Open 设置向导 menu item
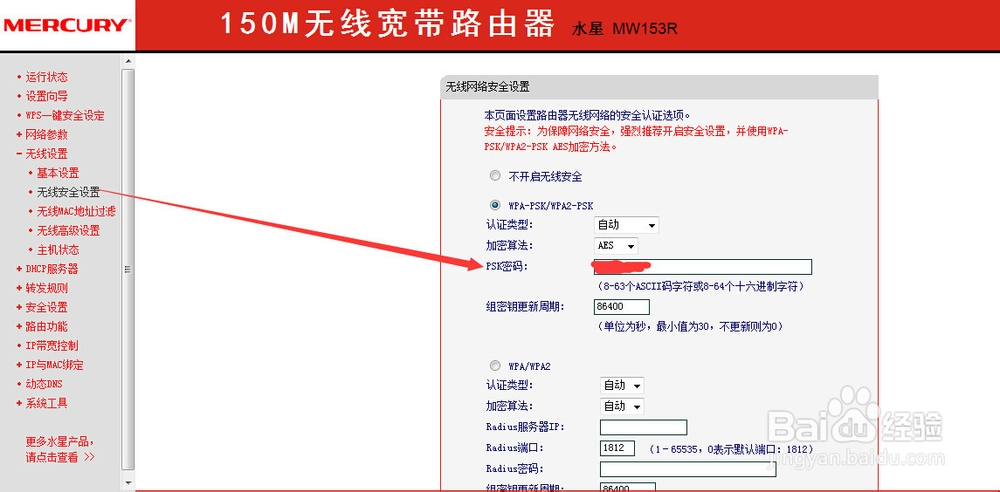Image resolution: width=1000 pixels, height=492 pixels. point(46,96)
